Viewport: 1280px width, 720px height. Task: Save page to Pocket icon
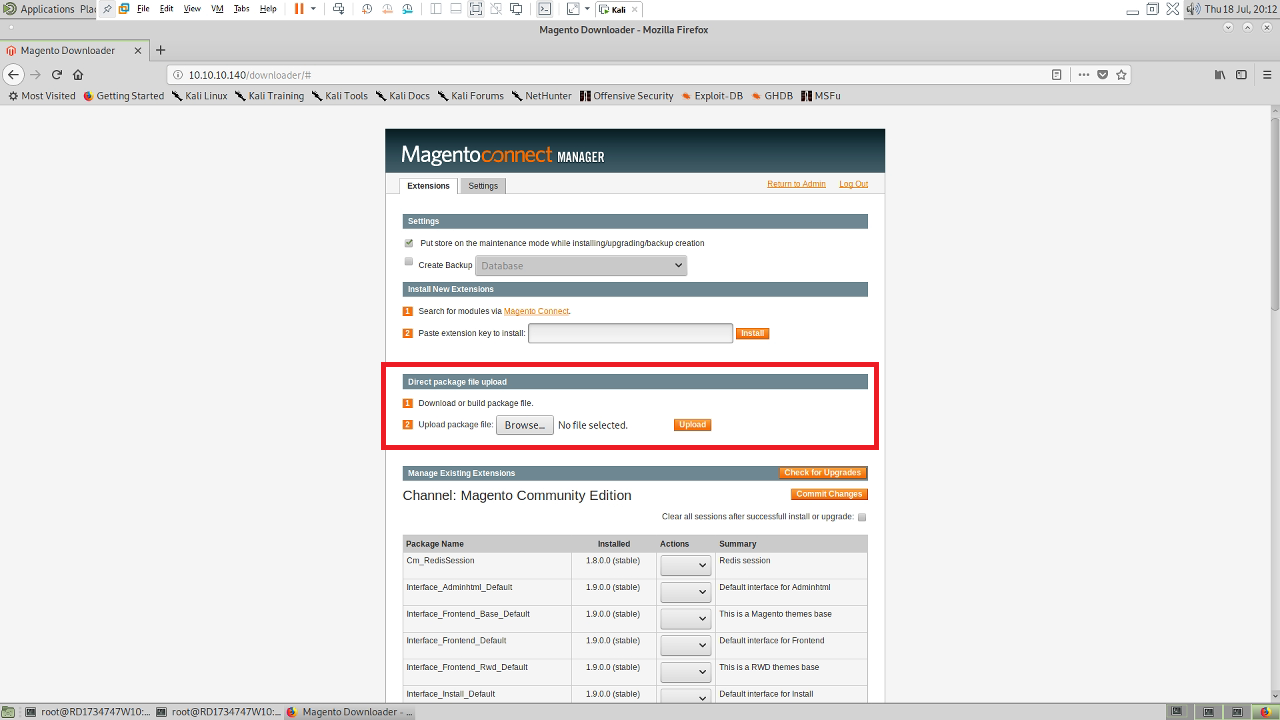pos(1102,74)
